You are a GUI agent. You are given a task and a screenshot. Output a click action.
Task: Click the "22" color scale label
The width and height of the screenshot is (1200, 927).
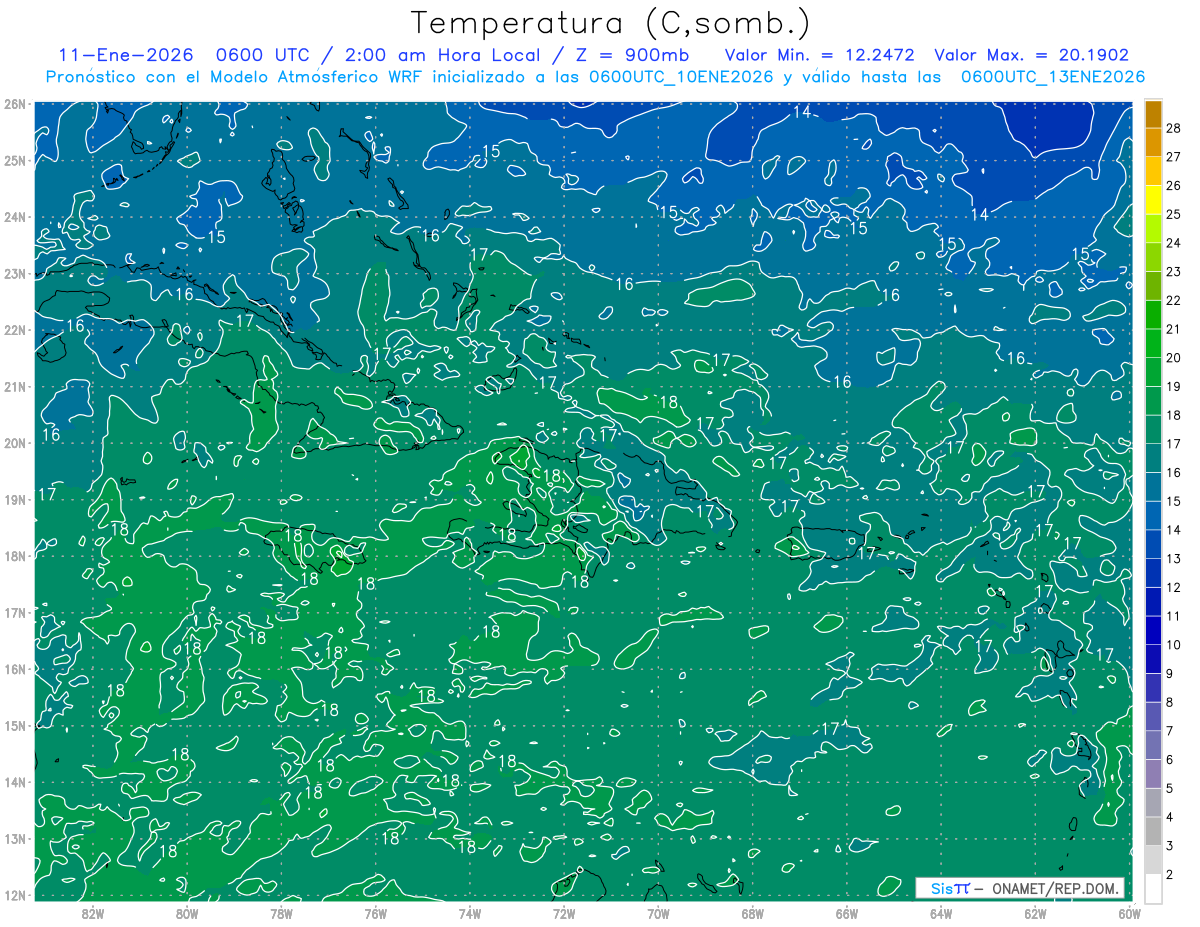click(1174, 299)
